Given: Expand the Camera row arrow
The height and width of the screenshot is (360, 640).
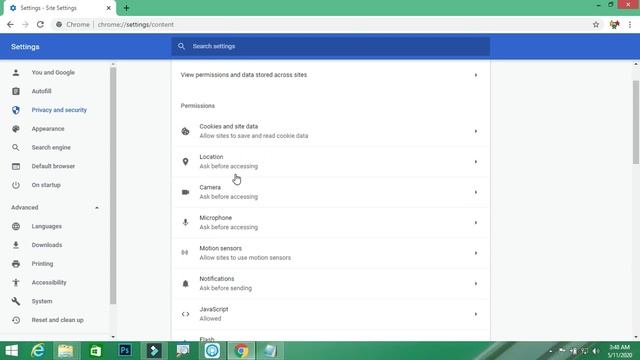Looking at the screenshot, I should pyautogui.click(x=476, y=192).
